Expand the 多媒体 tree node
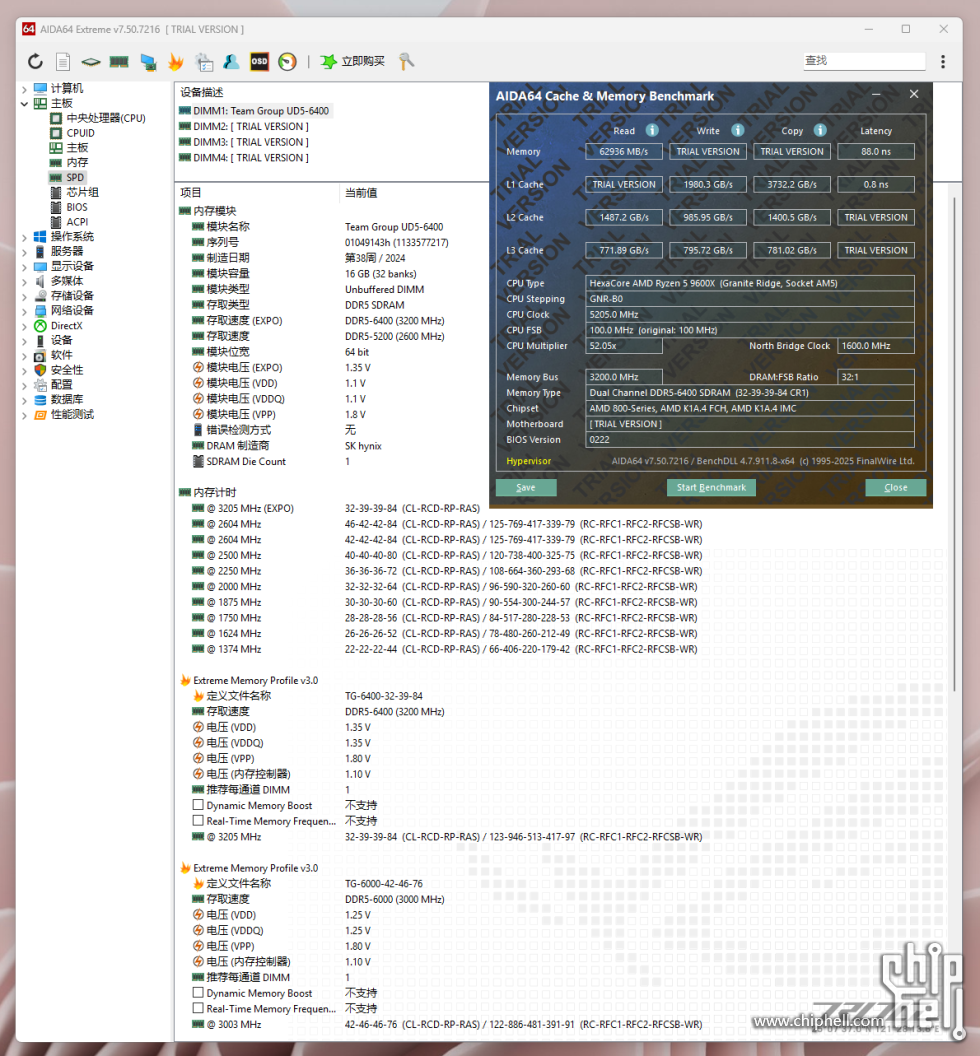This screenshot has width=980, height=1056. coord(24,282)
